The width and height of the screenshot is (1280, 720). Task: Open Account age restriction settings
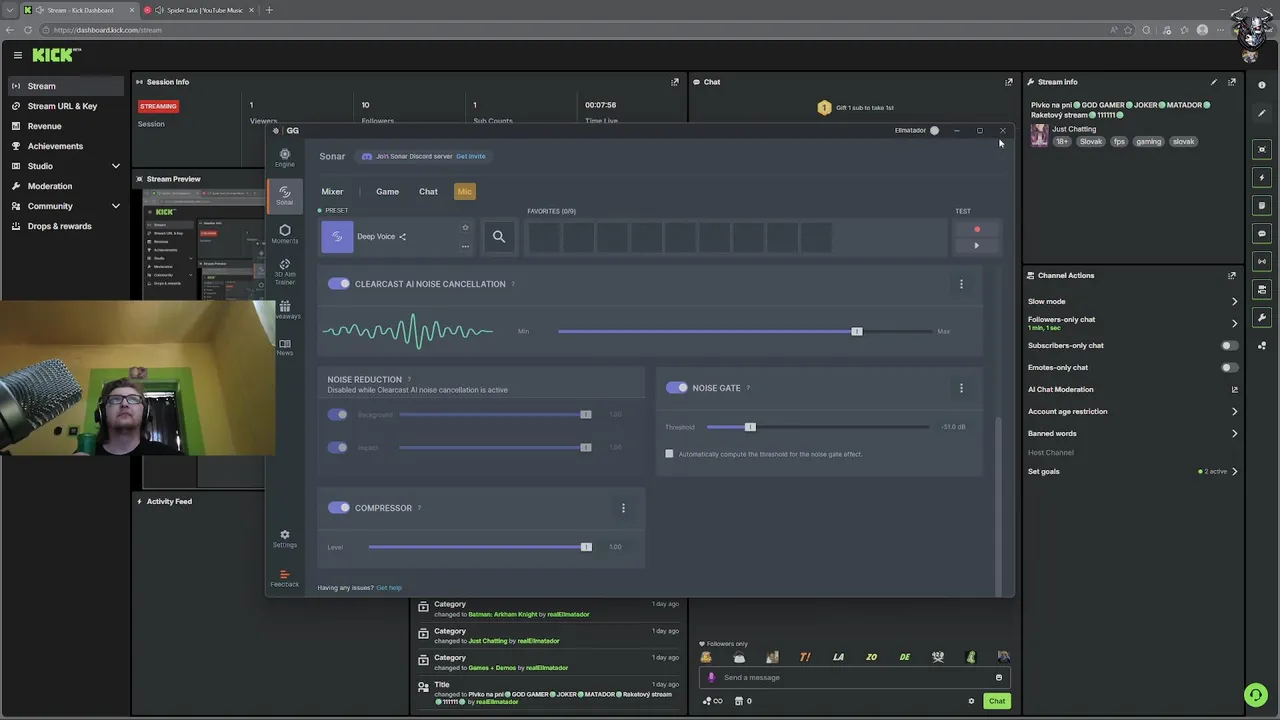point(1133,411)
